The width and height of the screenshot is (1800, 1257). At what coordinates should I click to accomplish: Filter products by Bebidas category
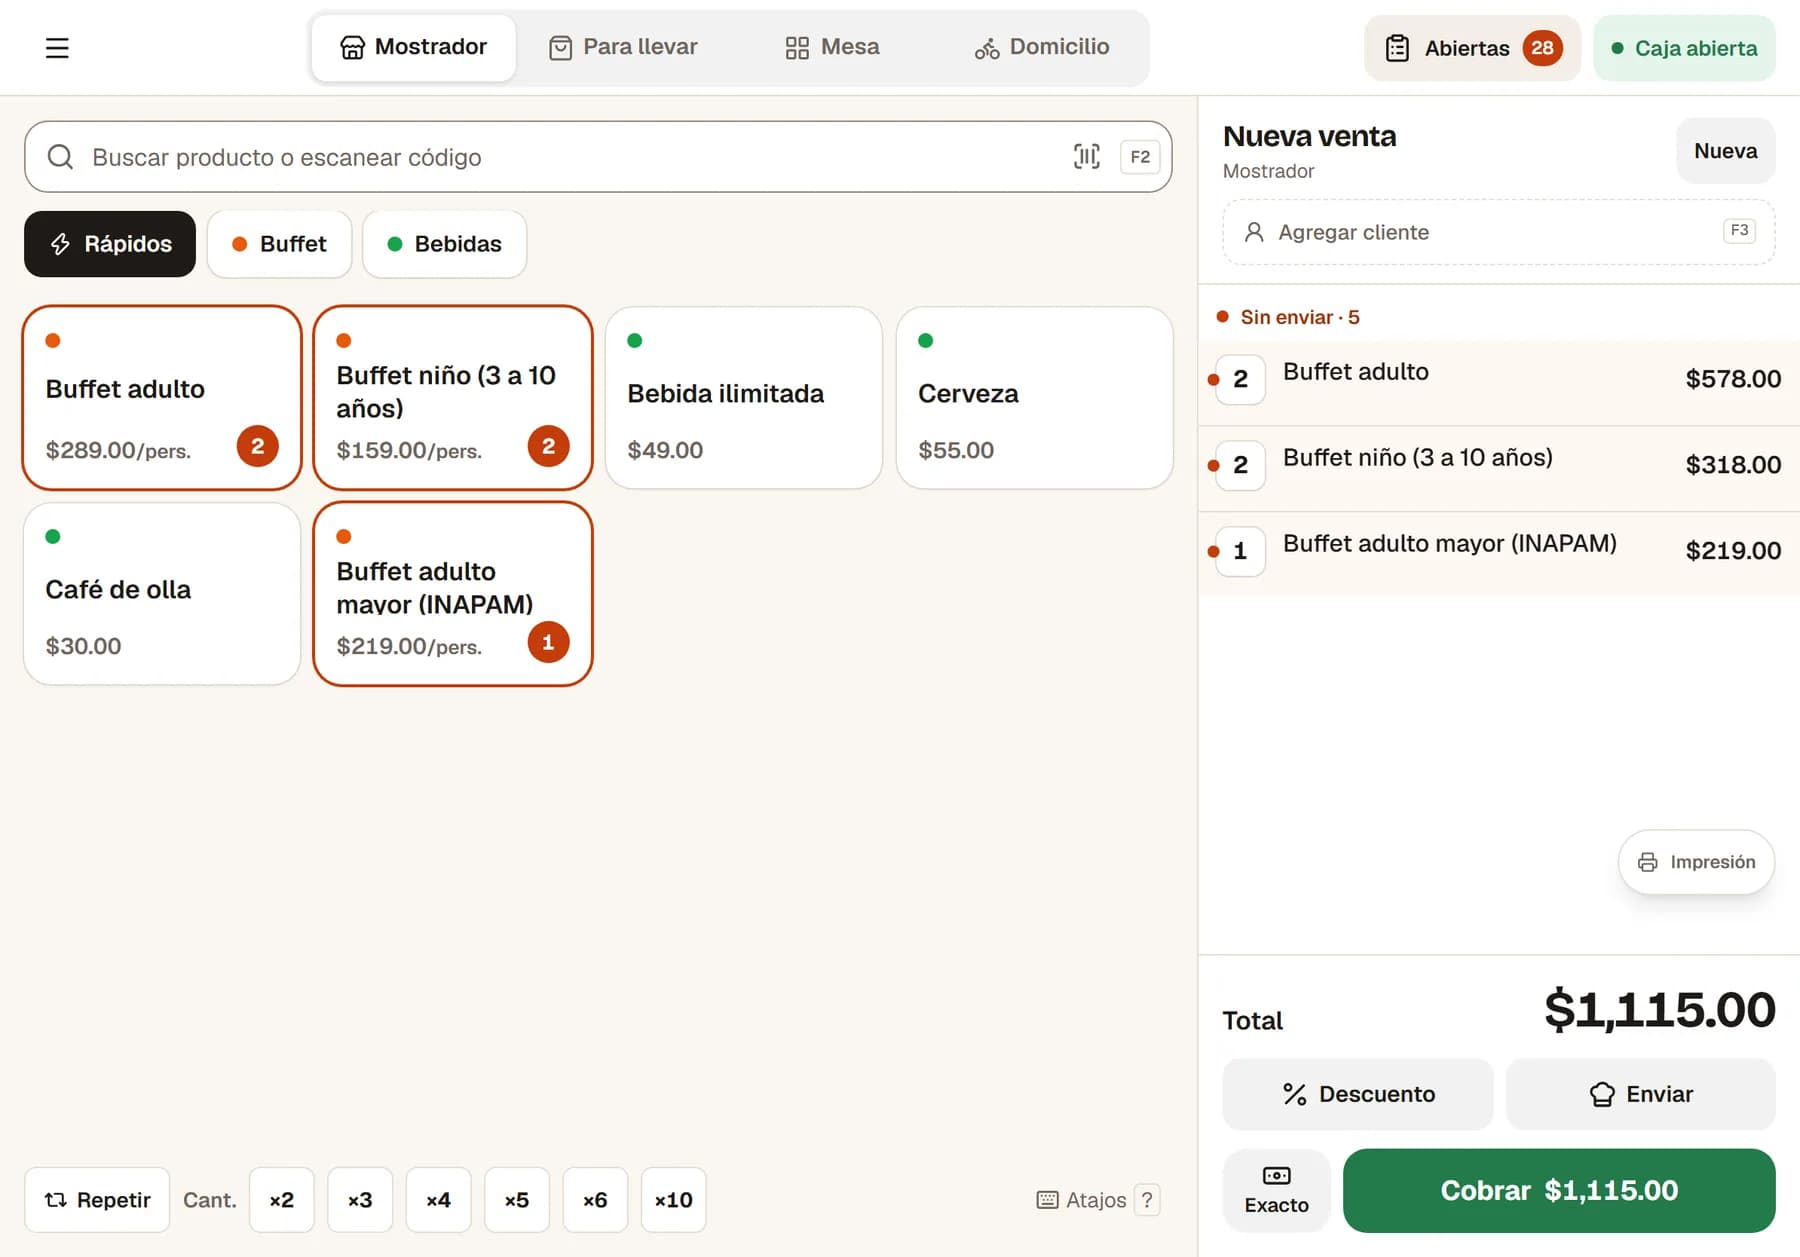click(444, 244)
